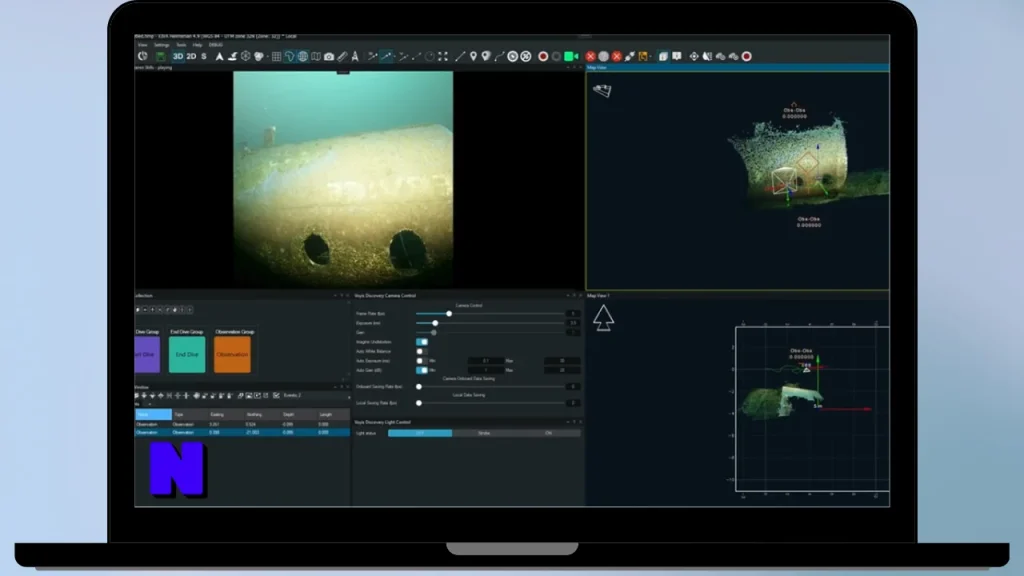The width and height of the screenshot is (1024, 576).
Task: Open the Help menu
Action: point(197,45)
